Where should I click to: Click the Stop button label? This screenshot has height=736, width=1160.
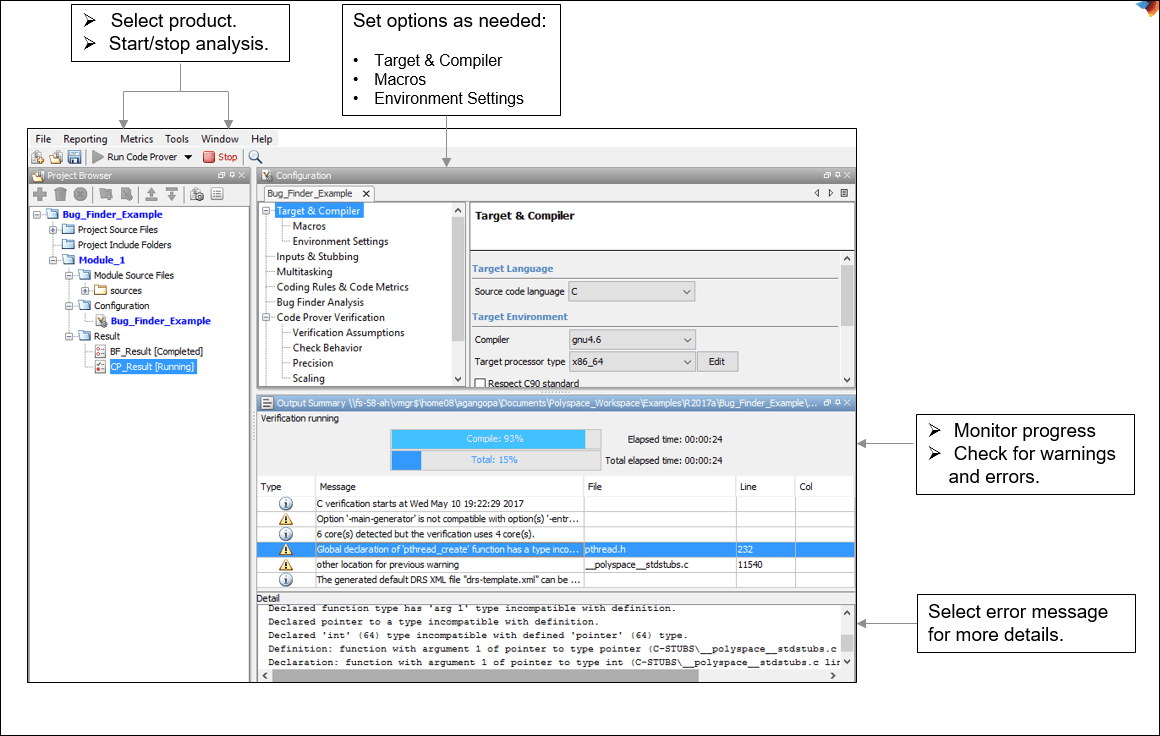pyautogui.click(x=228, y=157)
